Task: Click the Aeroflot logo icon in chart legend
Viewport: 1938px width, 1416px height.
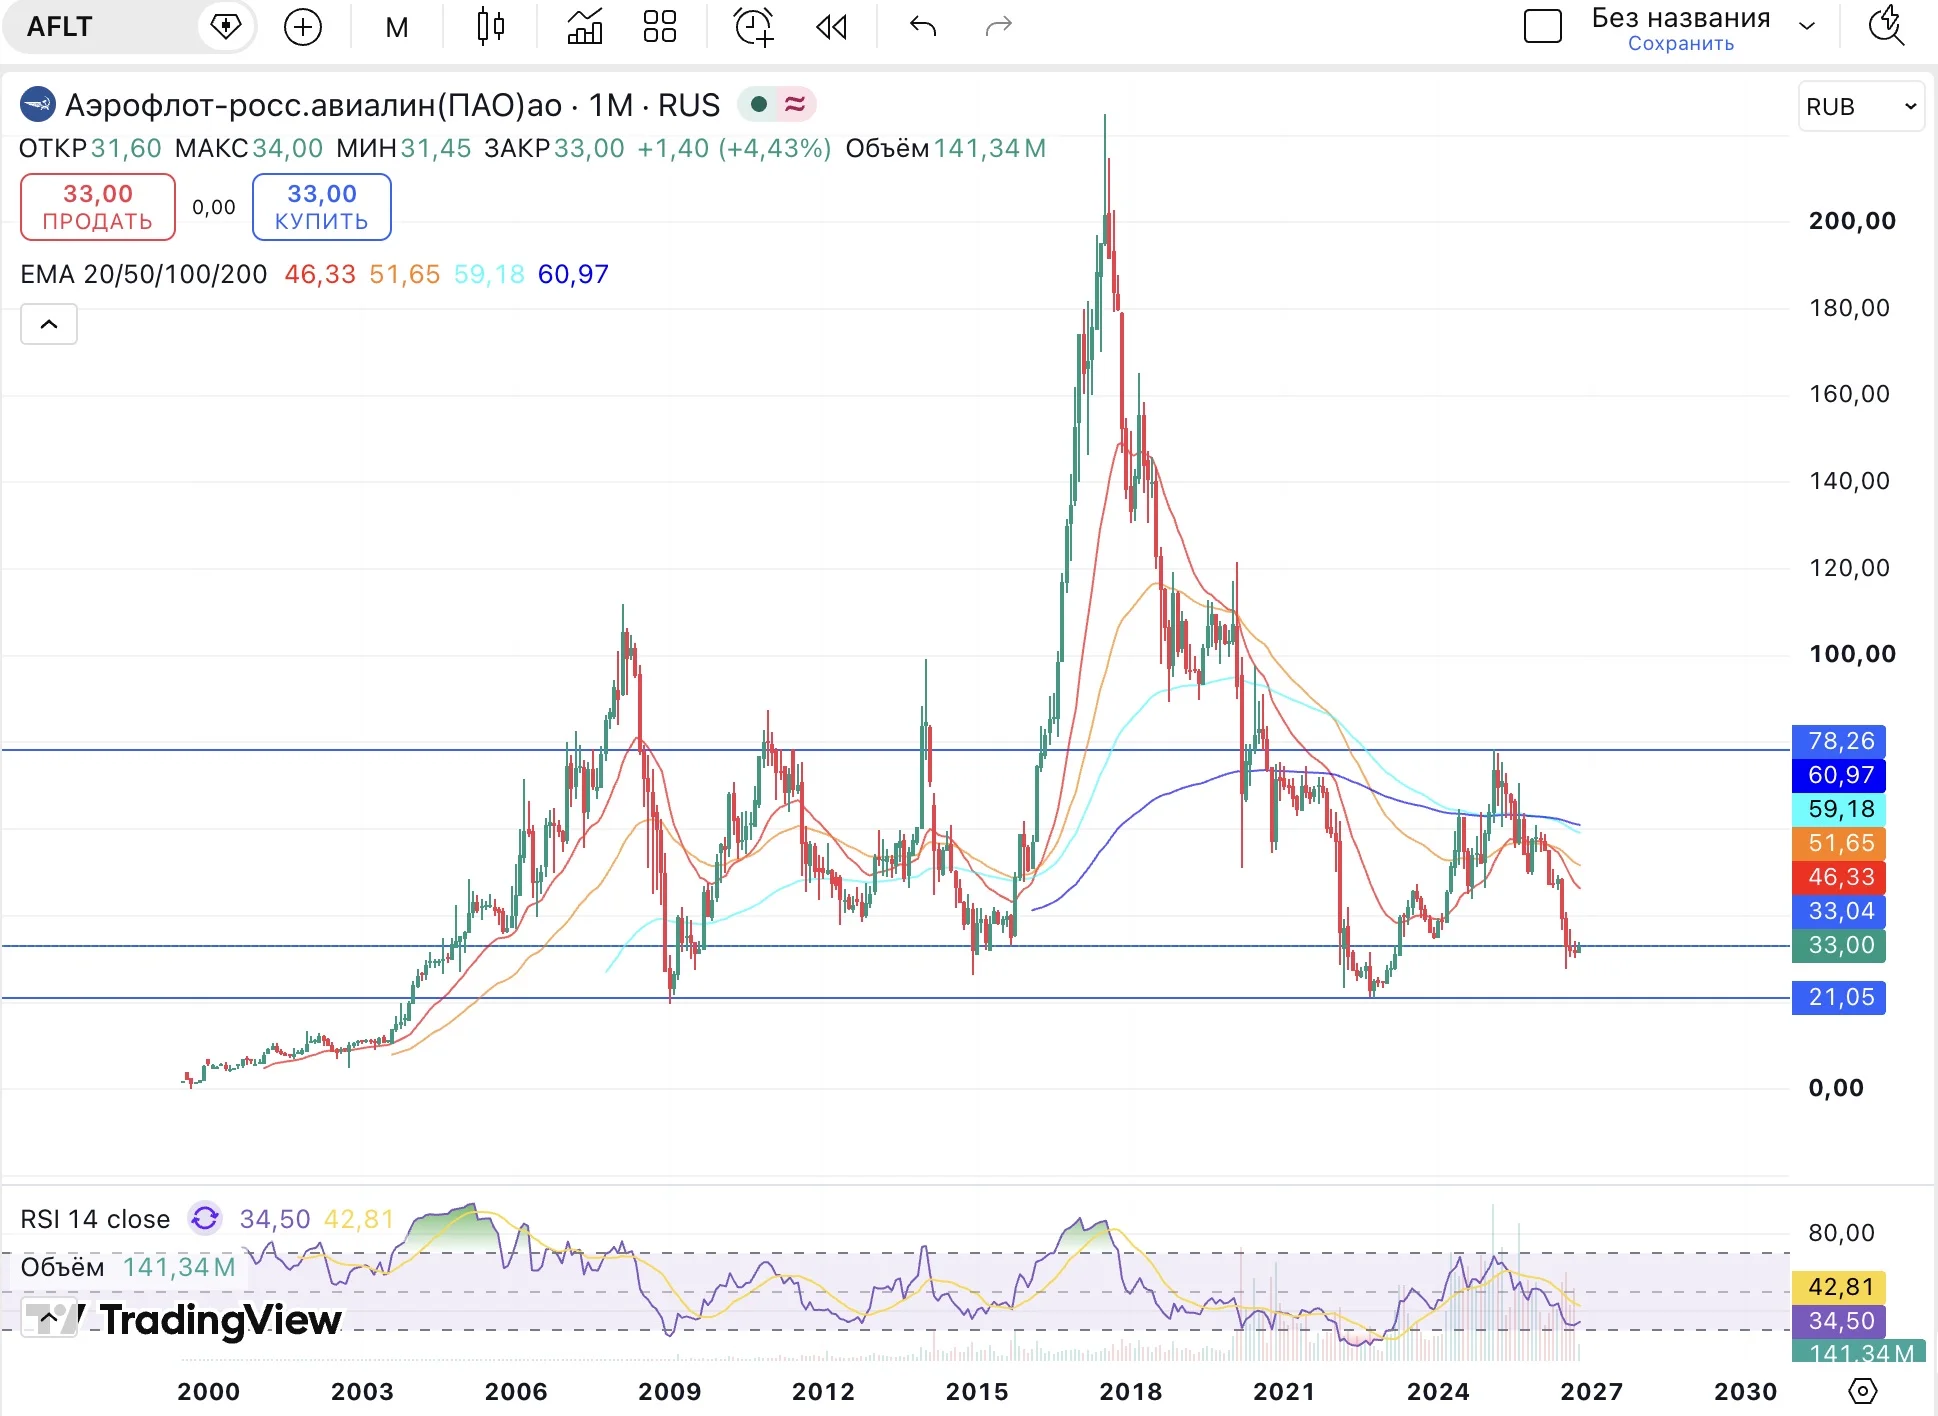Action: [38, 104]
